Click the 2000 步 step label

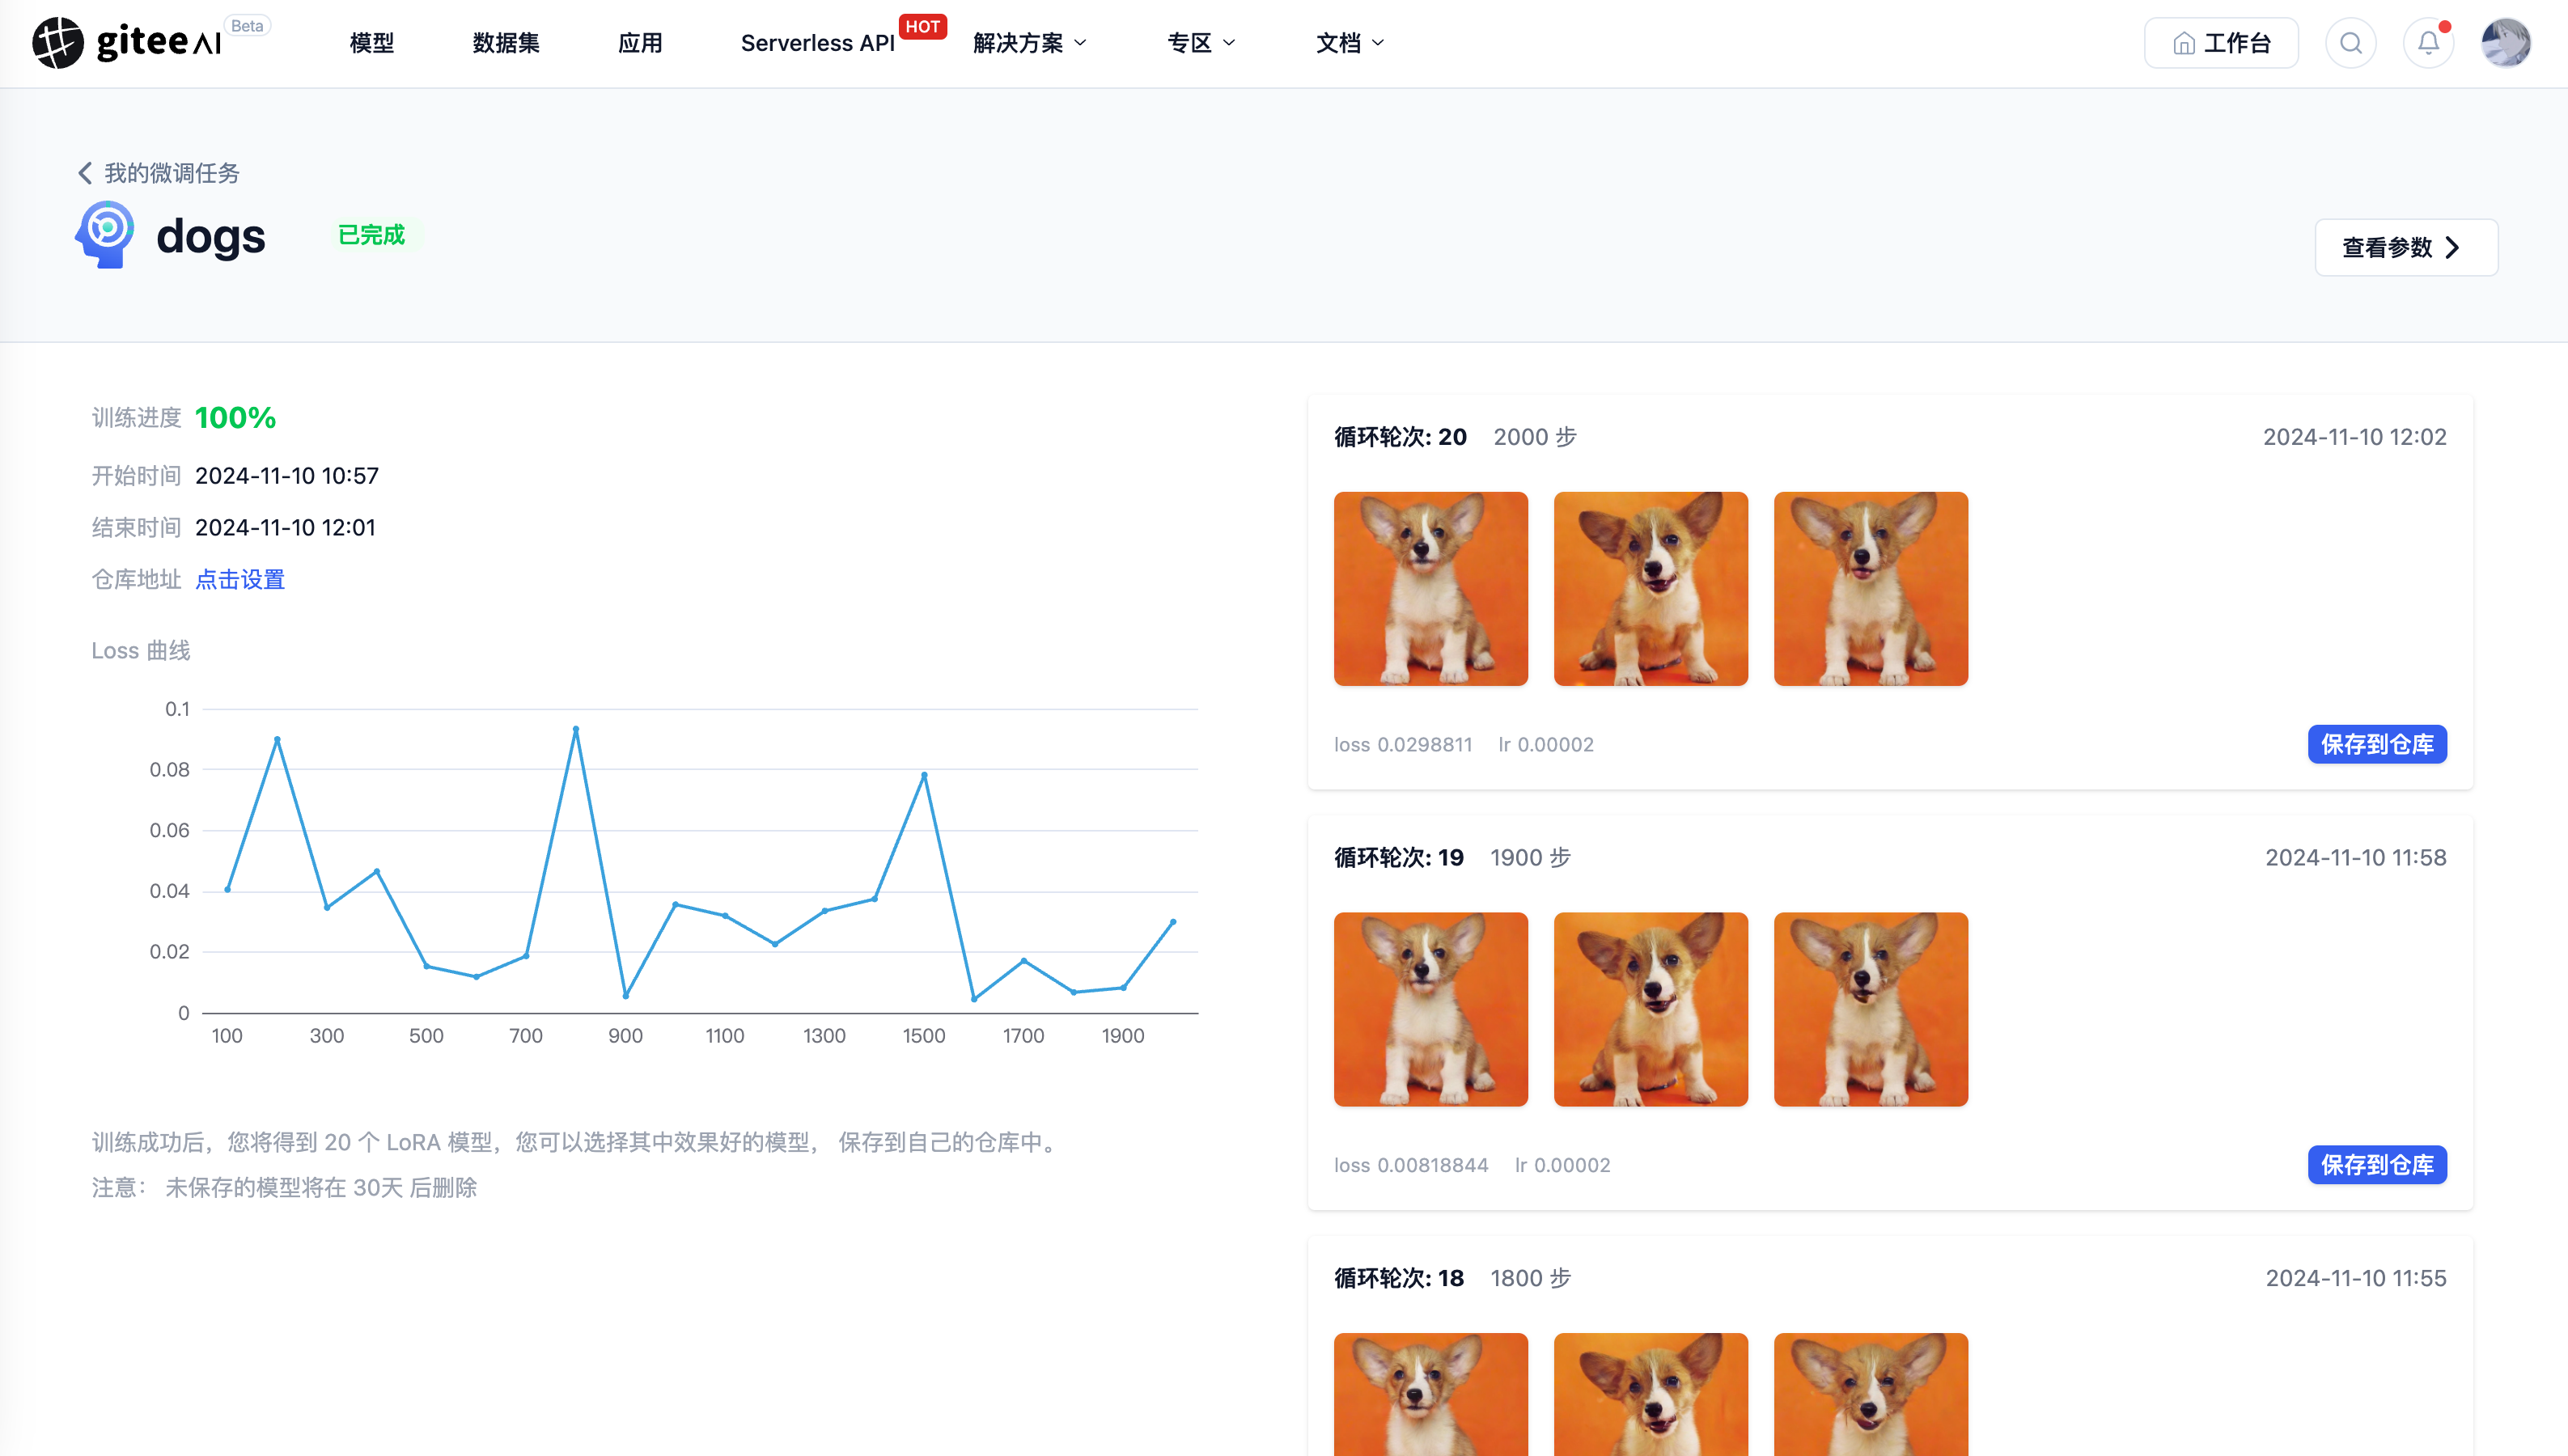[x=1535, y=437]
